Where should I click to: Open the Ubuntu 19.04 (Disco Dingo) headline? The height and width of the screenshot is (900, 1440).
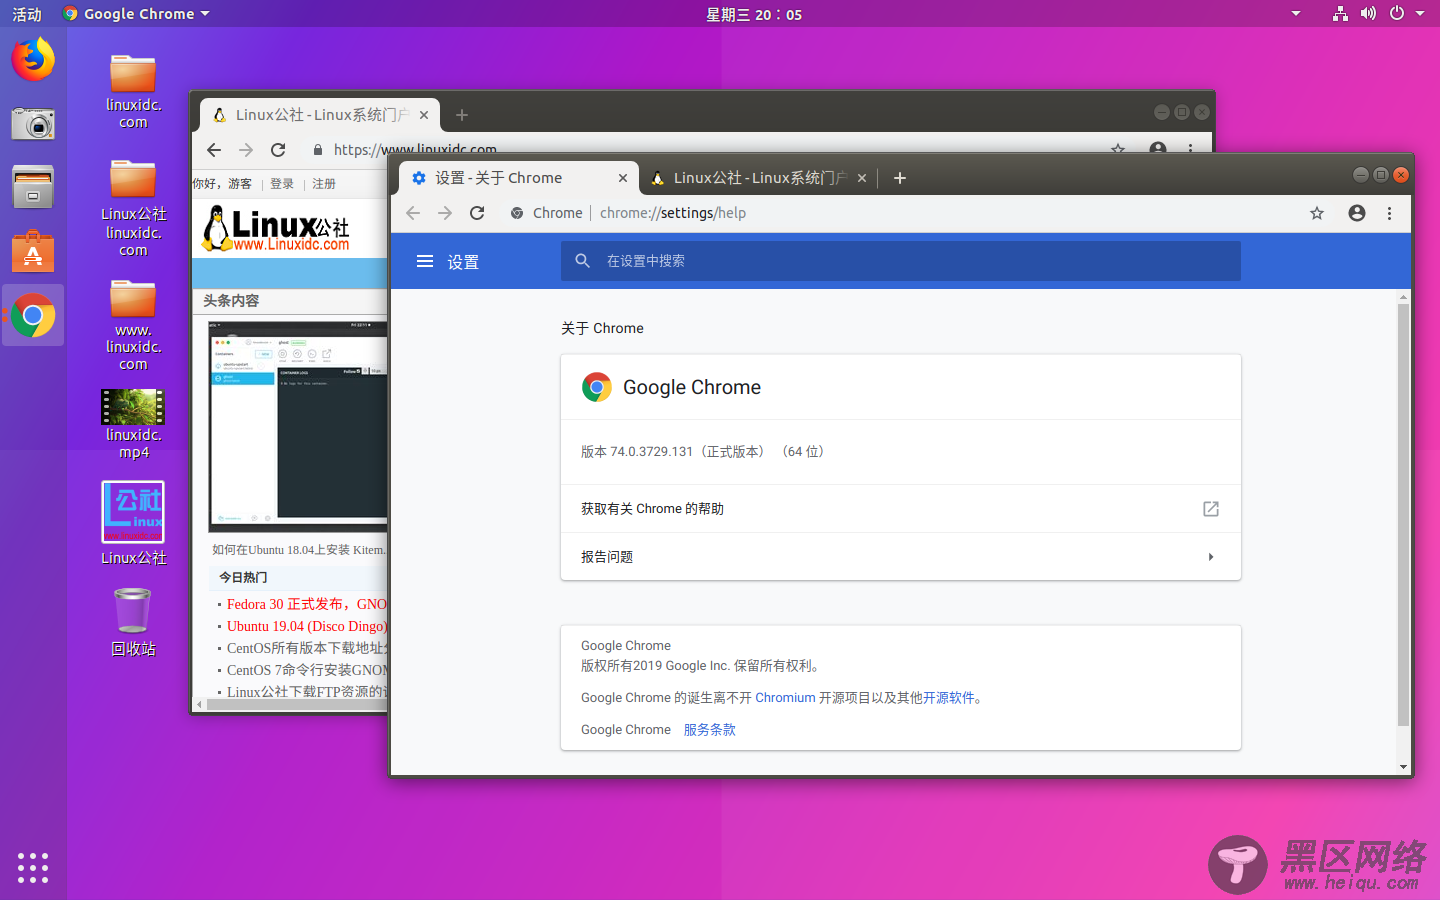click(x=306, y=626)
